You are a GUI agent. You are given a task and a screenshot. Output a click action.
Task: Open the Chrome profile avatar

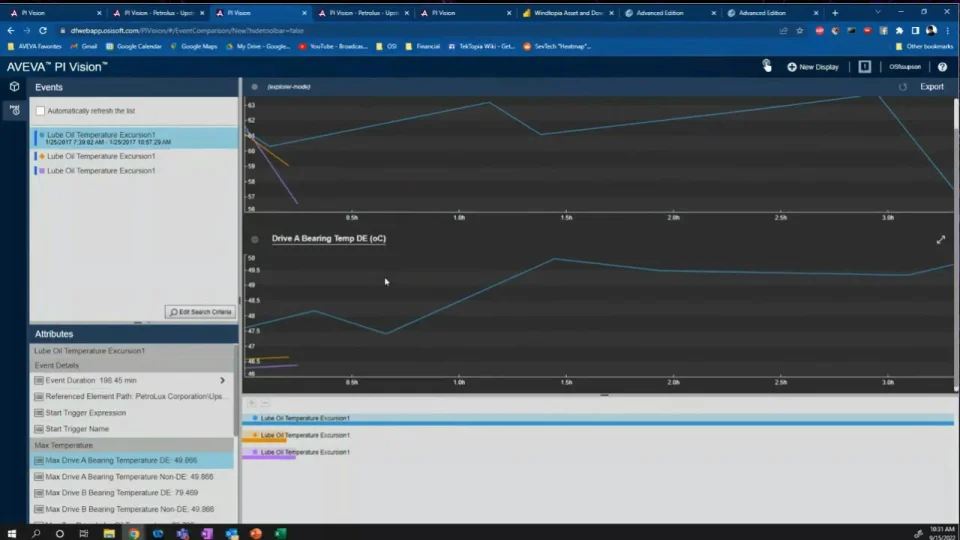click(x=931, y=30)
